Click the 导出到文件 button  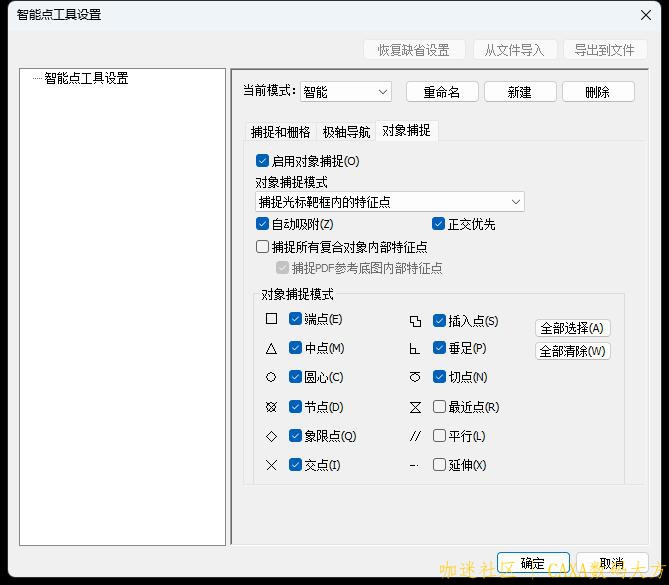605,50
